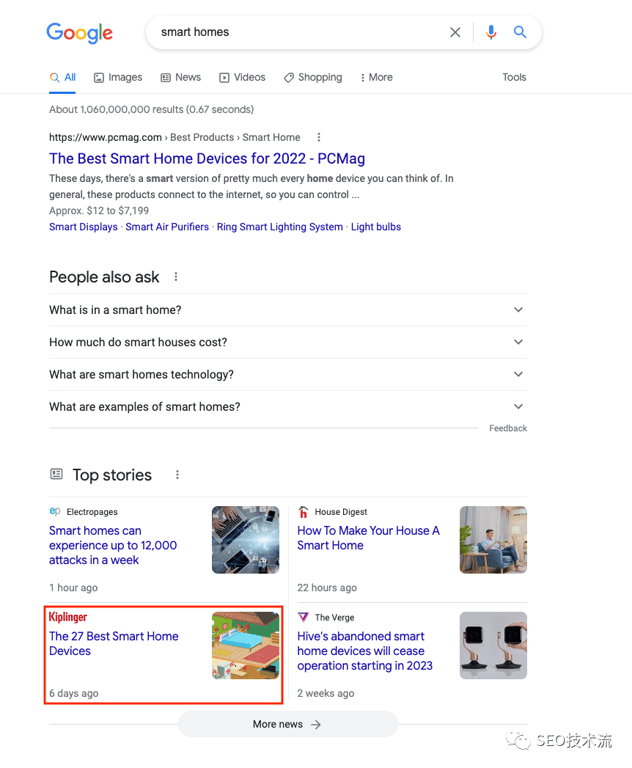Open options menu beside PCMag URL

click(319, 137)
